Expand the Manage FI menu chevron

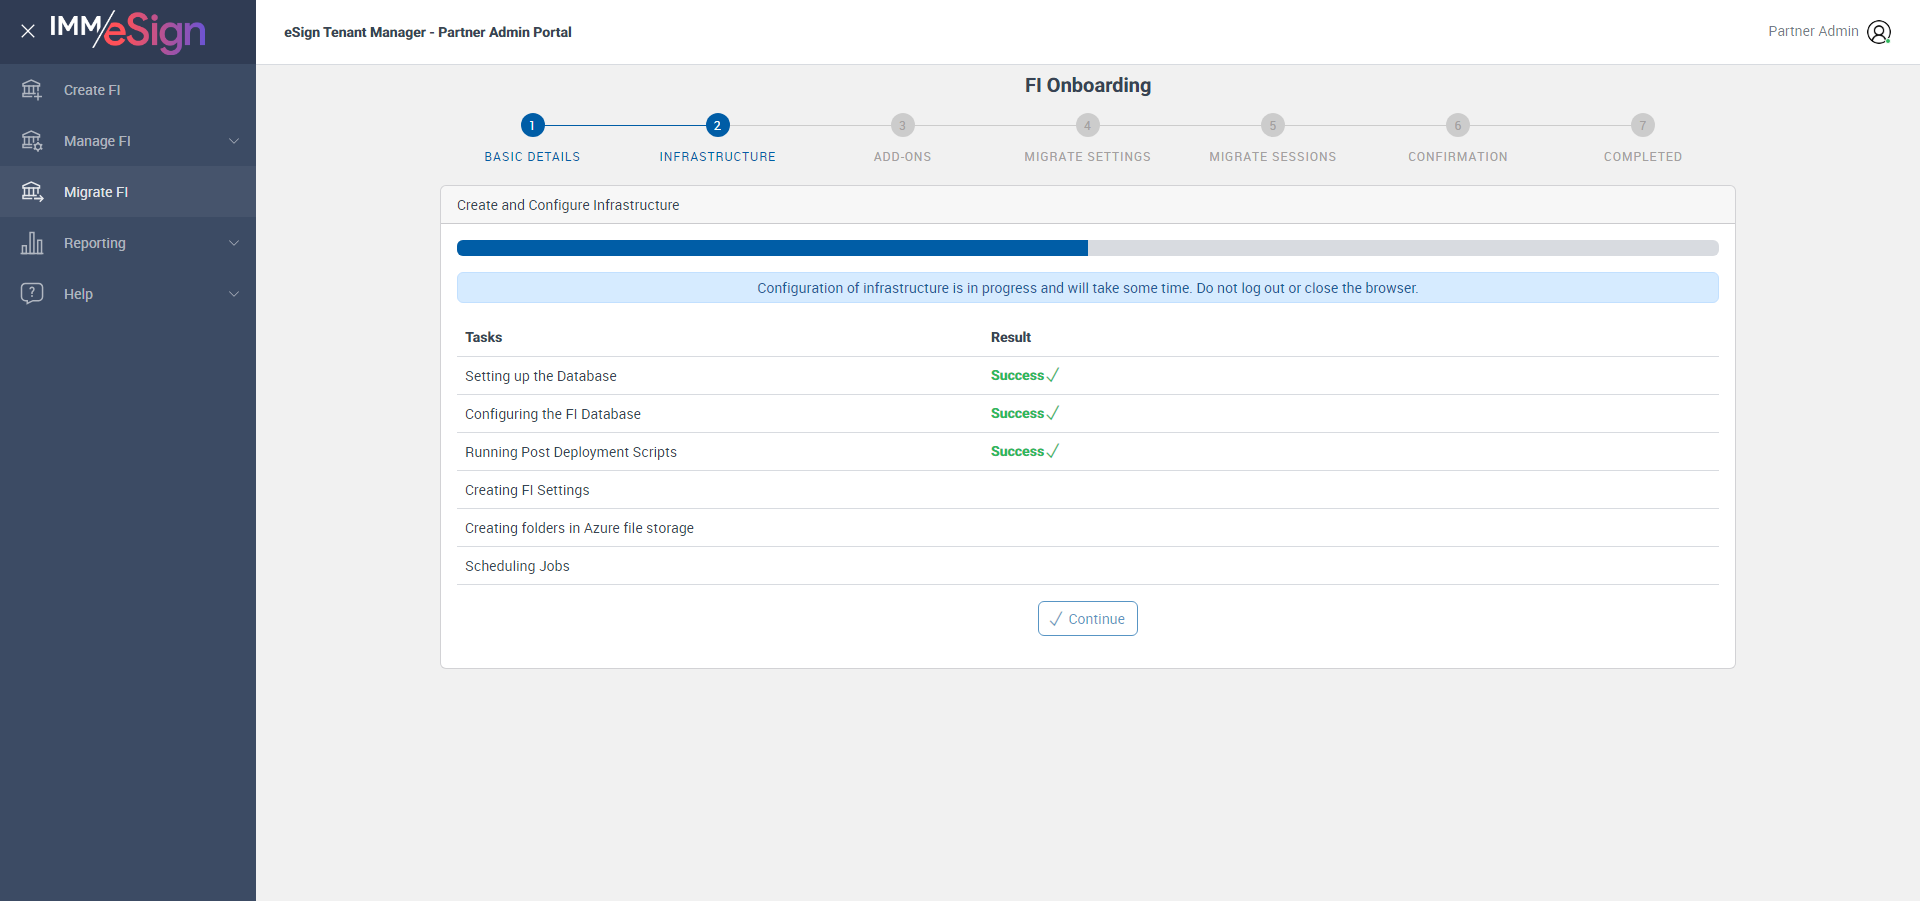tap(234, 141)
